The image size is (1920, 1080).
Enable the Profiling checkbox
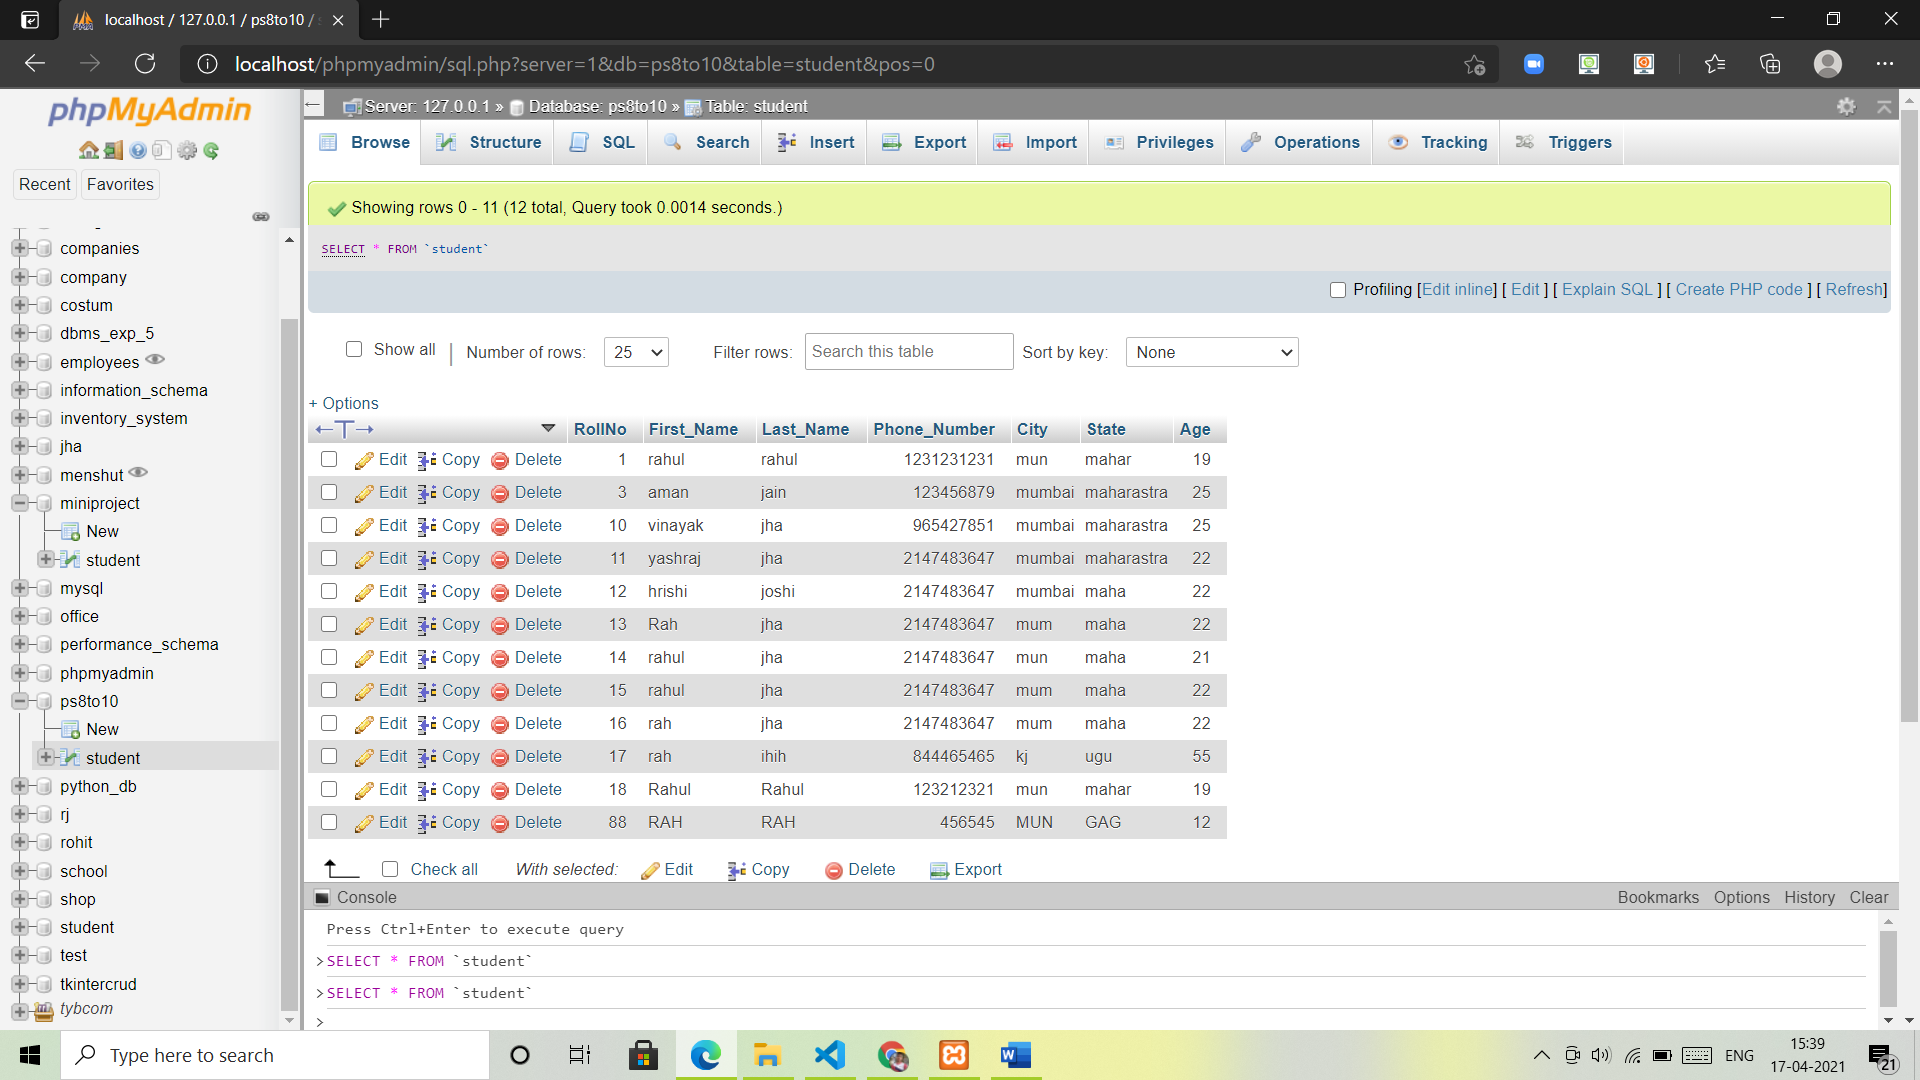tap(1337, 290)
